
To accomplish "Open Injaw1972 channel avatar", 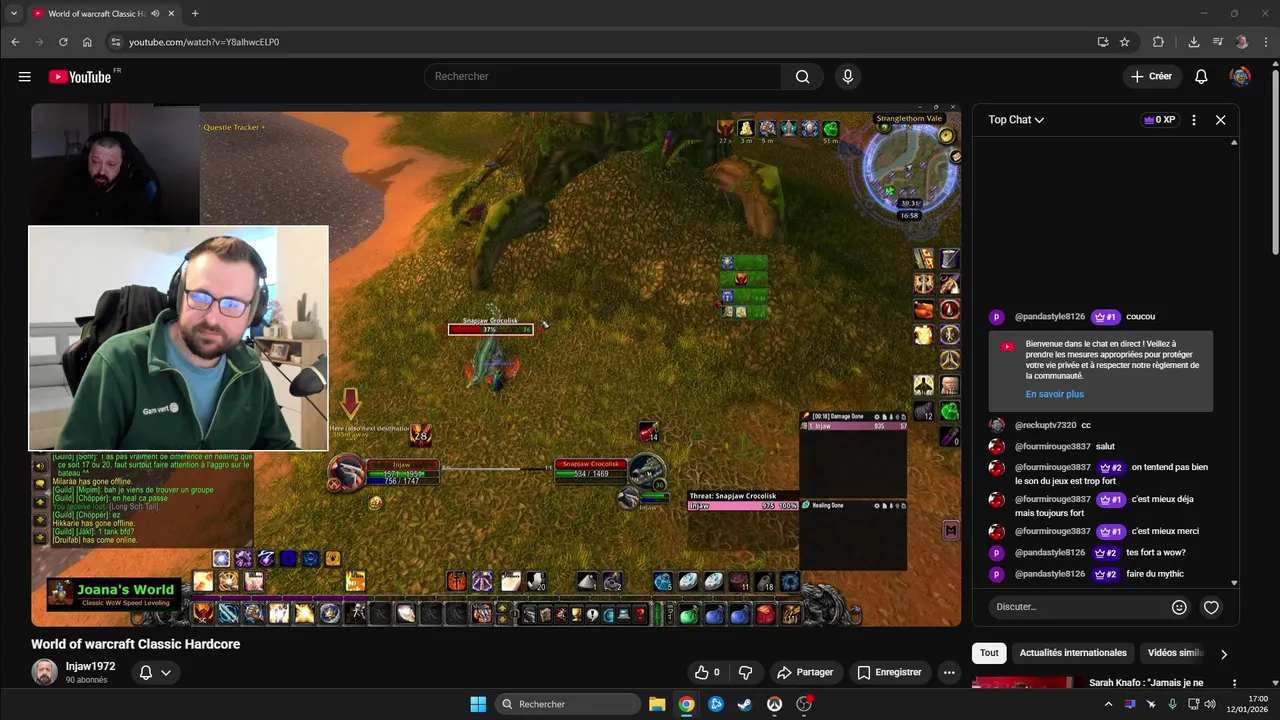I will [x=45, y=672].
